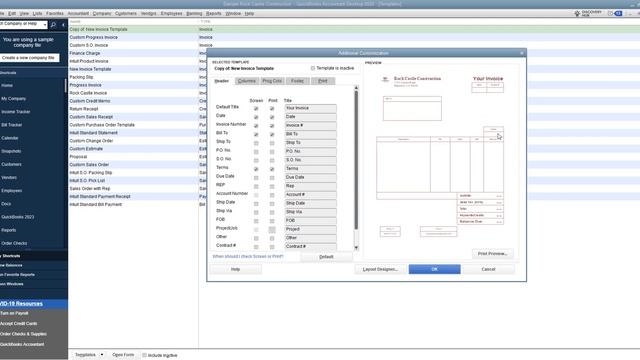
Task: Uncheck Date Print checkbox
Action: [x=272, y=117]
